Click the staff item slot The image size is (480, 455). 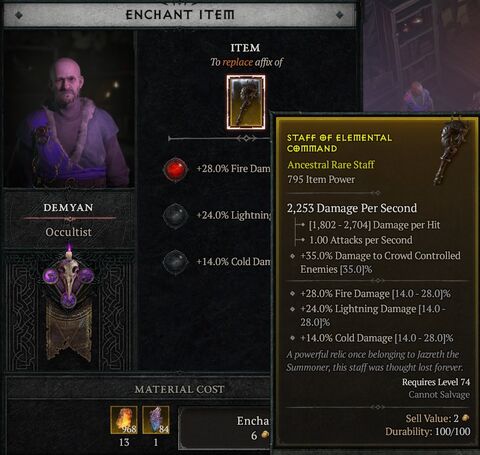[x=246, y=102]
